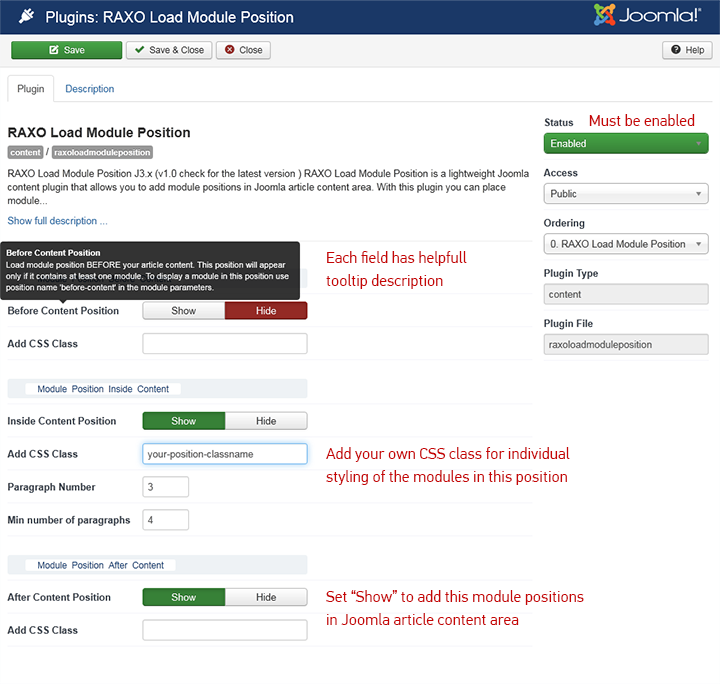Open the Access Public dropdown
This screenshot has height=684, width=720.
(x=626, y=194)
